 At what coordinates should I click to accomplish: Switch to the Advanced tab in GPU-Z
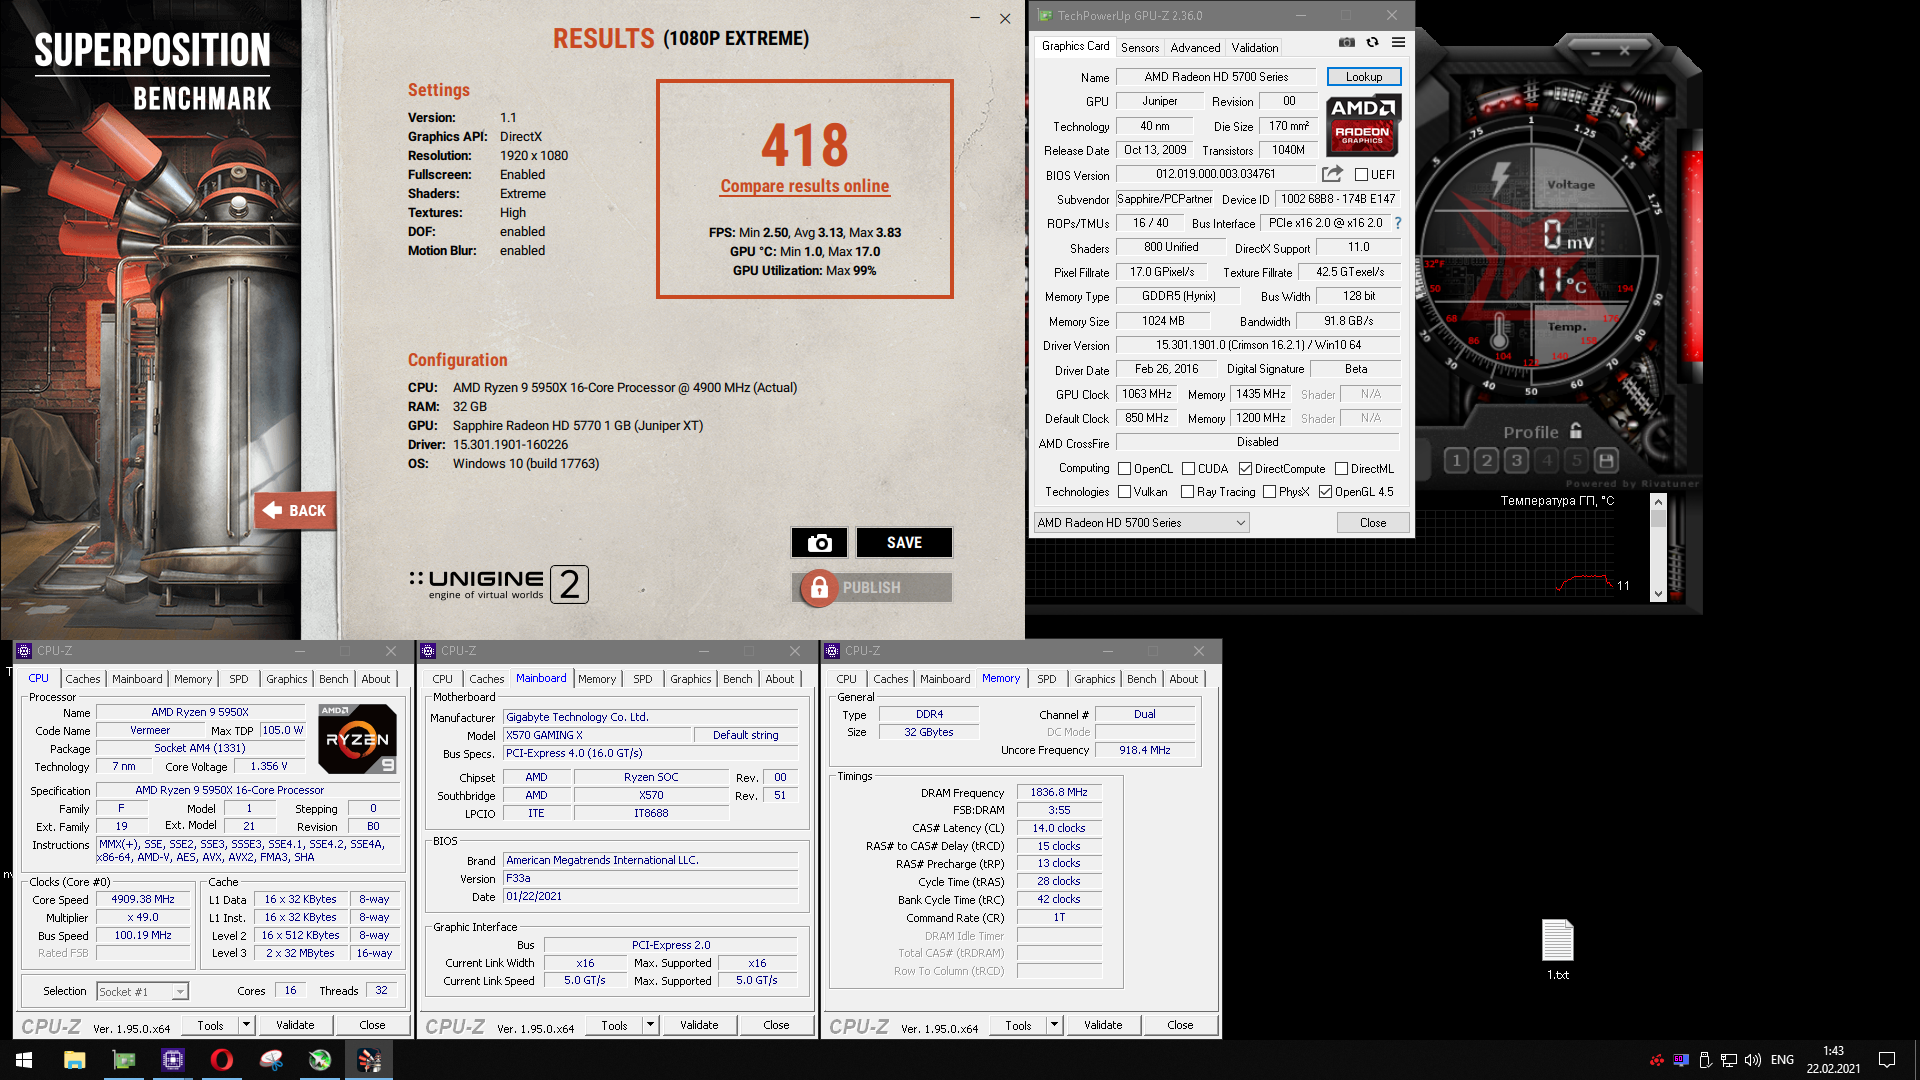[1195, 48]
